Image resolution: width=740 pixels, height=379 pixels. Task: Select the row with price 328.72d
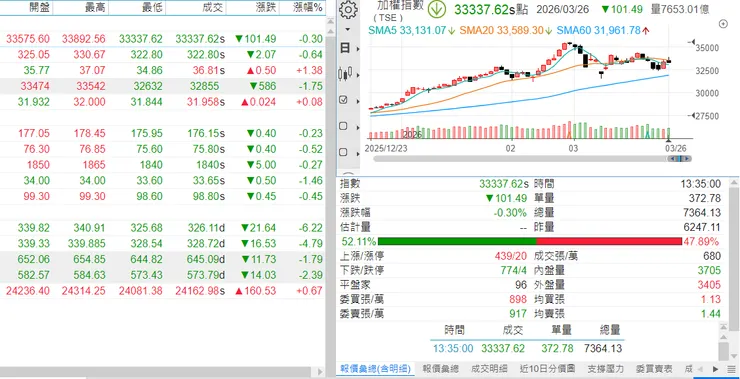click(162, 244)
